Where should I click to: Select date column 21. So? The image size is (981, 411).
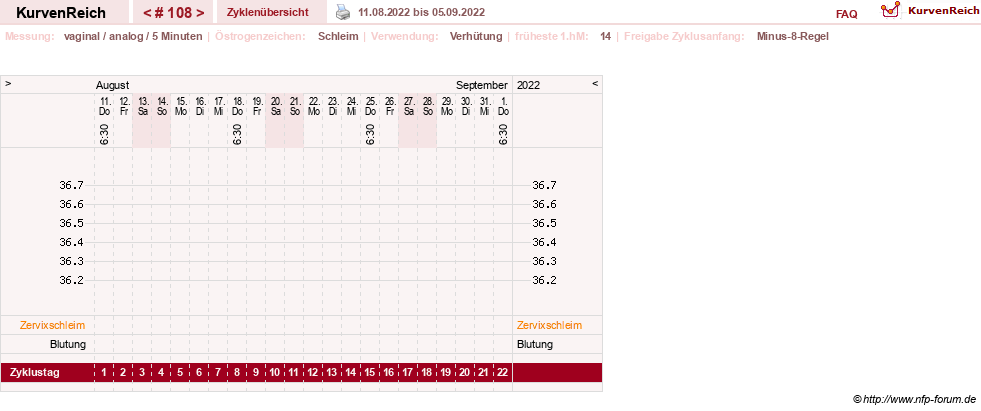(x=295, y=106)
